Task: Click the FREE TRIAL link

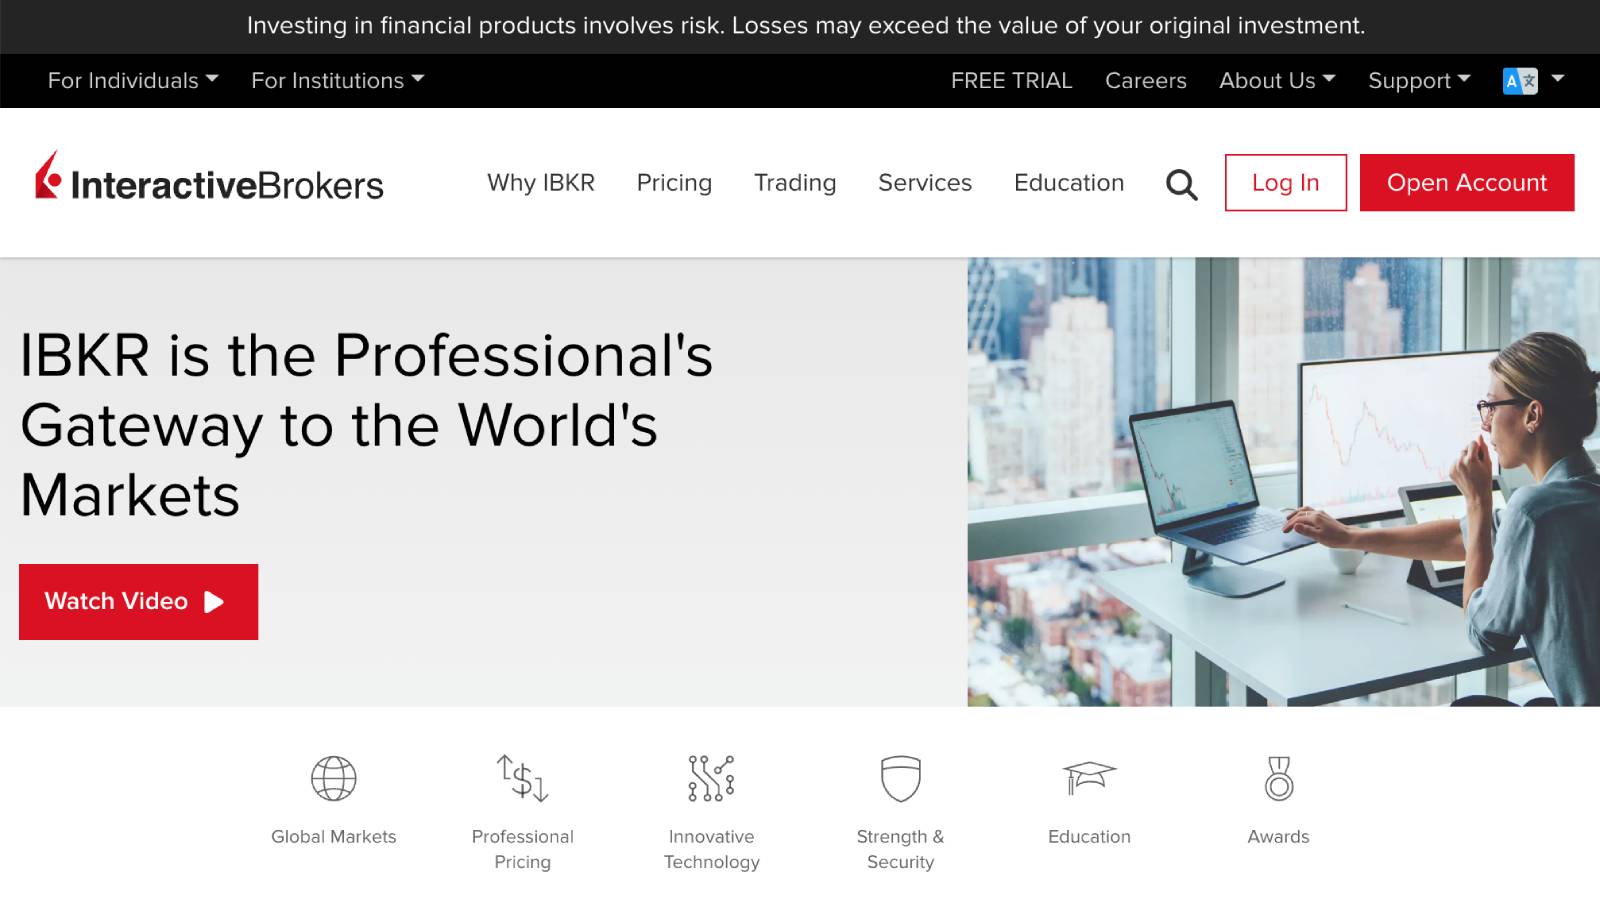Action: 1011,81
